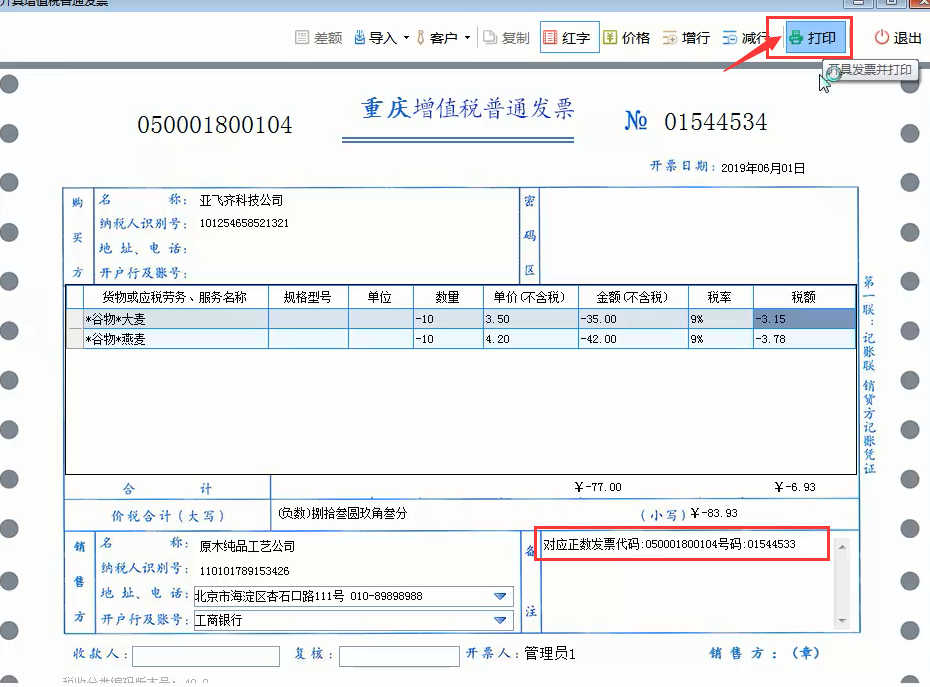
Task: Click the 大麦 row selector
Action: (x=75, y=319)
